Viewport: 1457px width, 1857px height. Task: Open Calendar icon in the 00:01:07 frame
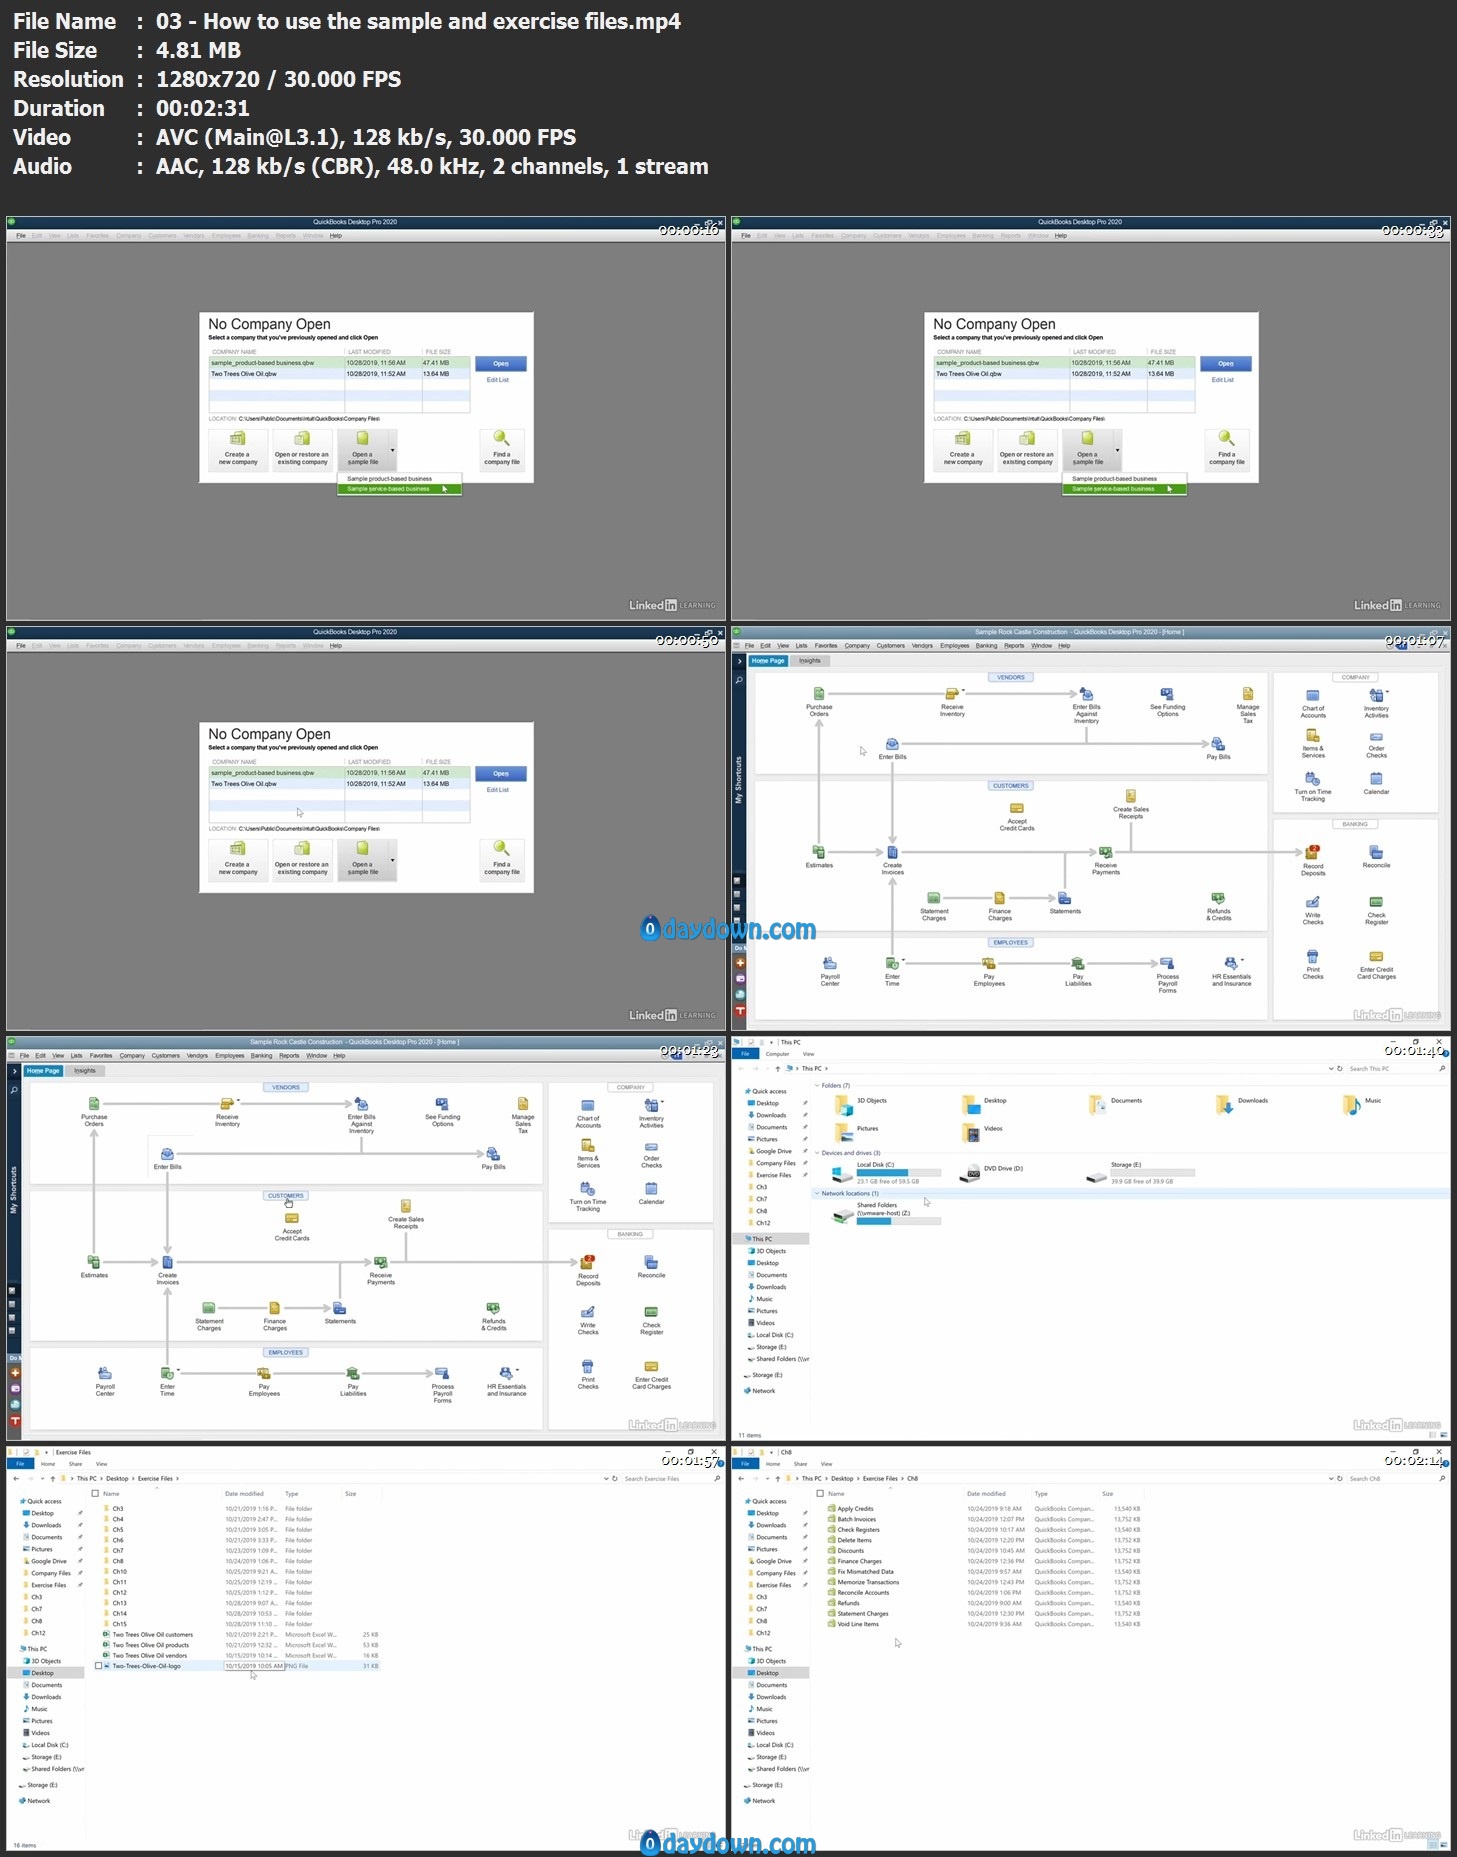(x=1376, y=779)
